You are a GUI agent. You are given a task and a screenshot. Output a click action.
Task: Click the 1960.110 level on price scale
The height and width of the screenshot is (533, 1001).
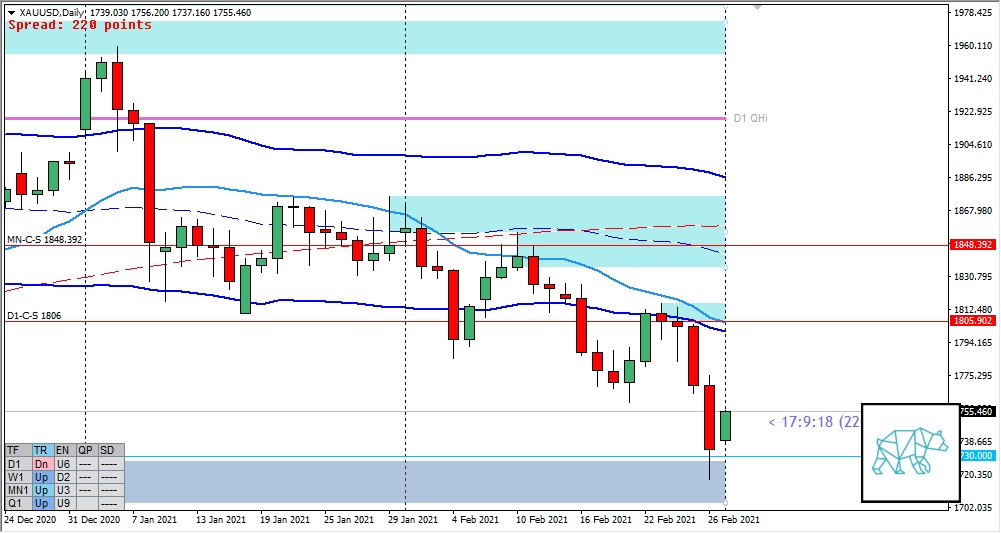coord(974,46)
